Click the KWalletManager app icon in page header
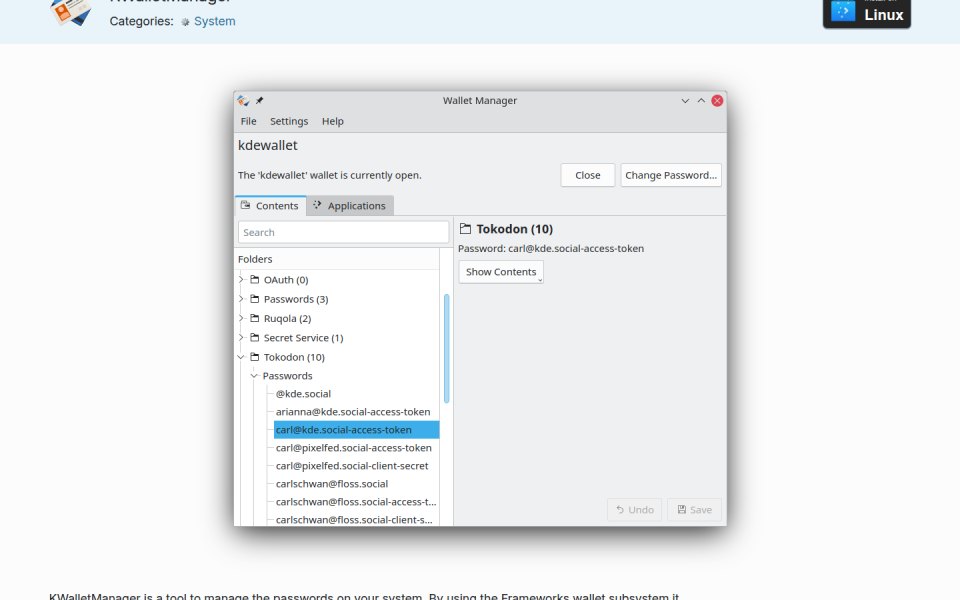Screen dimensions: 960x600 click(x=72, y=12)
